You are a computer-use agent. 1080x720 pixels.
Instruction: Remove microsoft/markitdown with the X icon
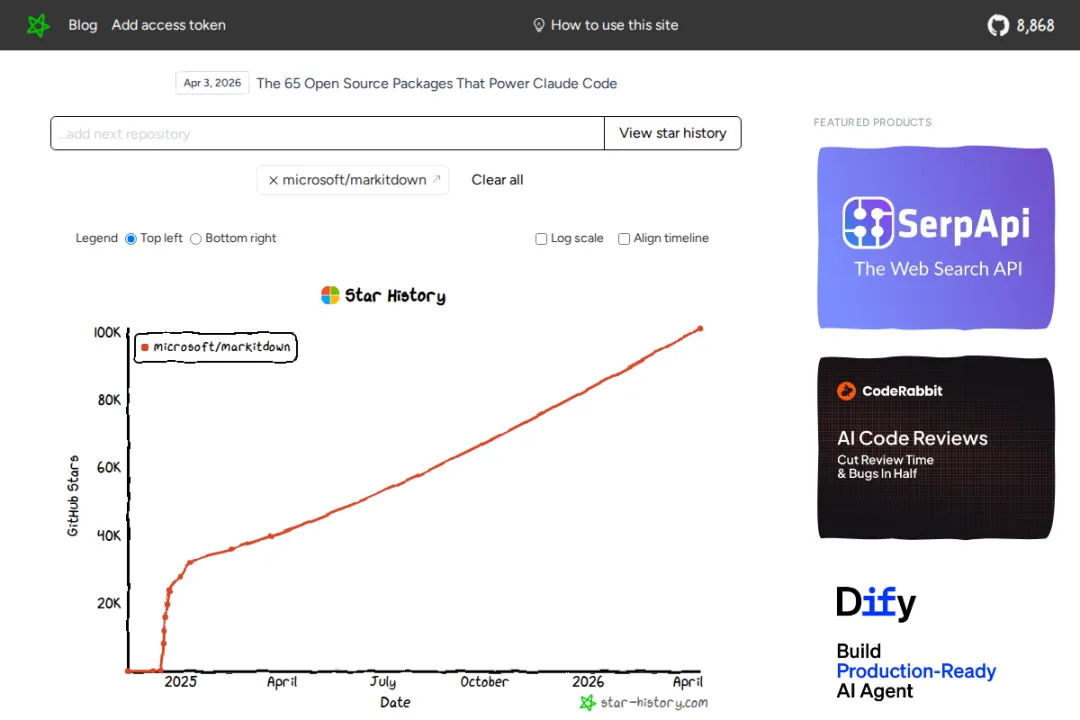273,181
